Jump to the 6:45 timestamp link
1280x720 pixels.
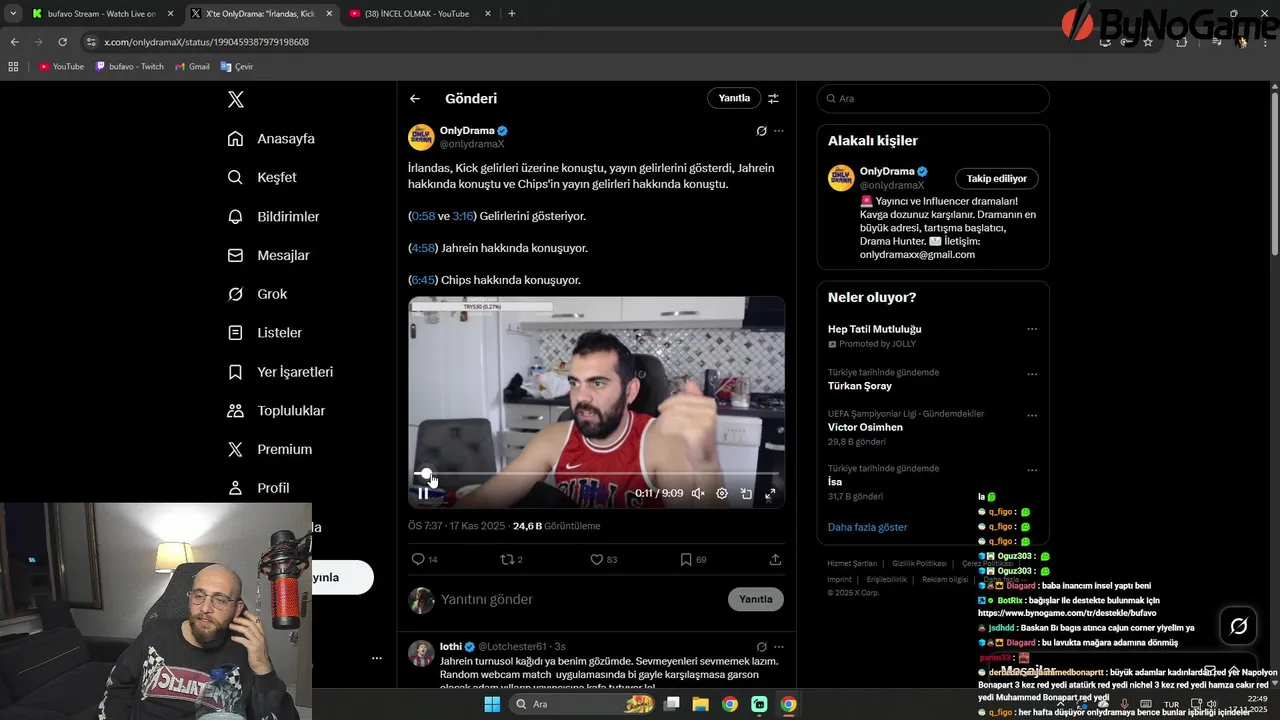[423, 280]
